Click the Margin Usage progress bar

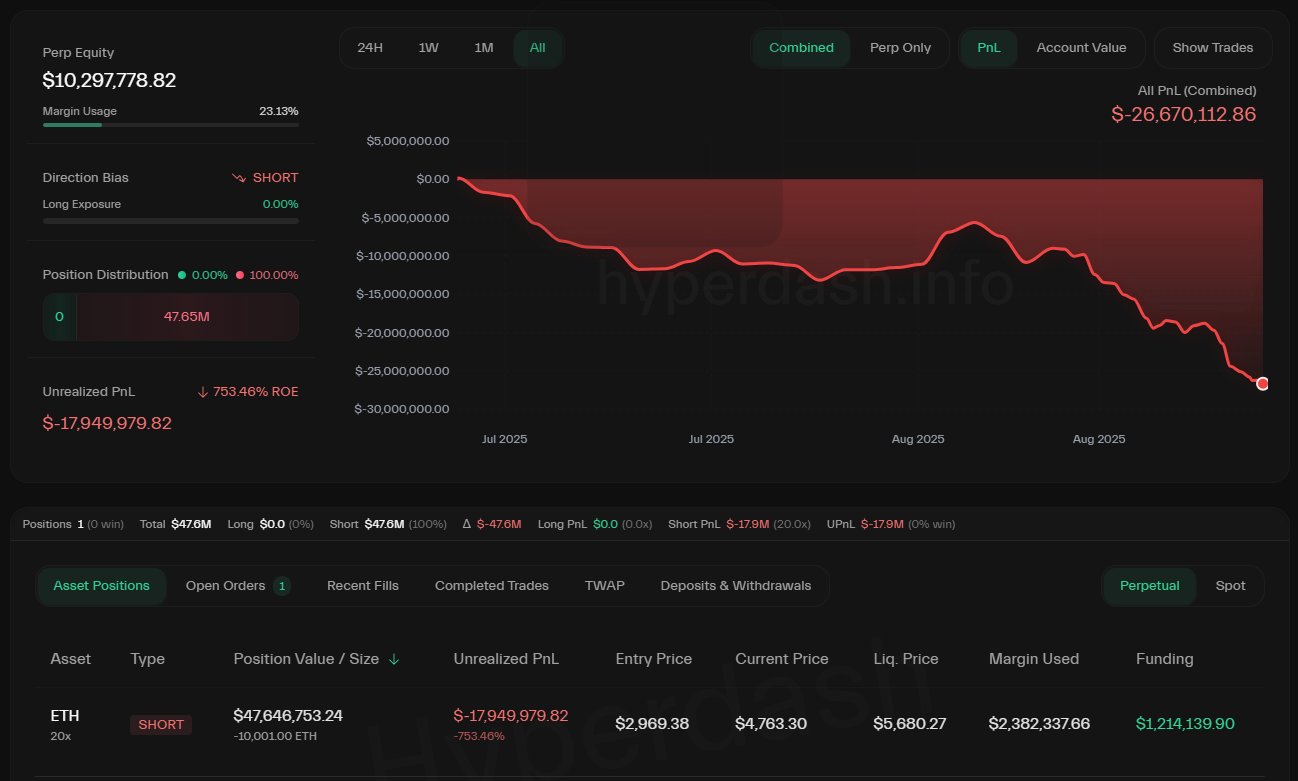point(171,125)
